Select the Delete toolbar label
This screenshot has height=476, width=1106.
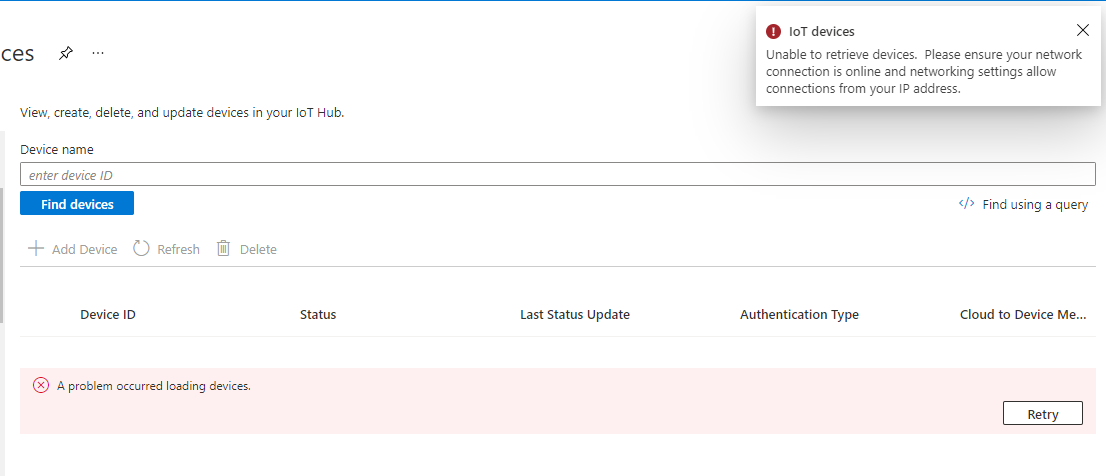click(x=258, y=249)
